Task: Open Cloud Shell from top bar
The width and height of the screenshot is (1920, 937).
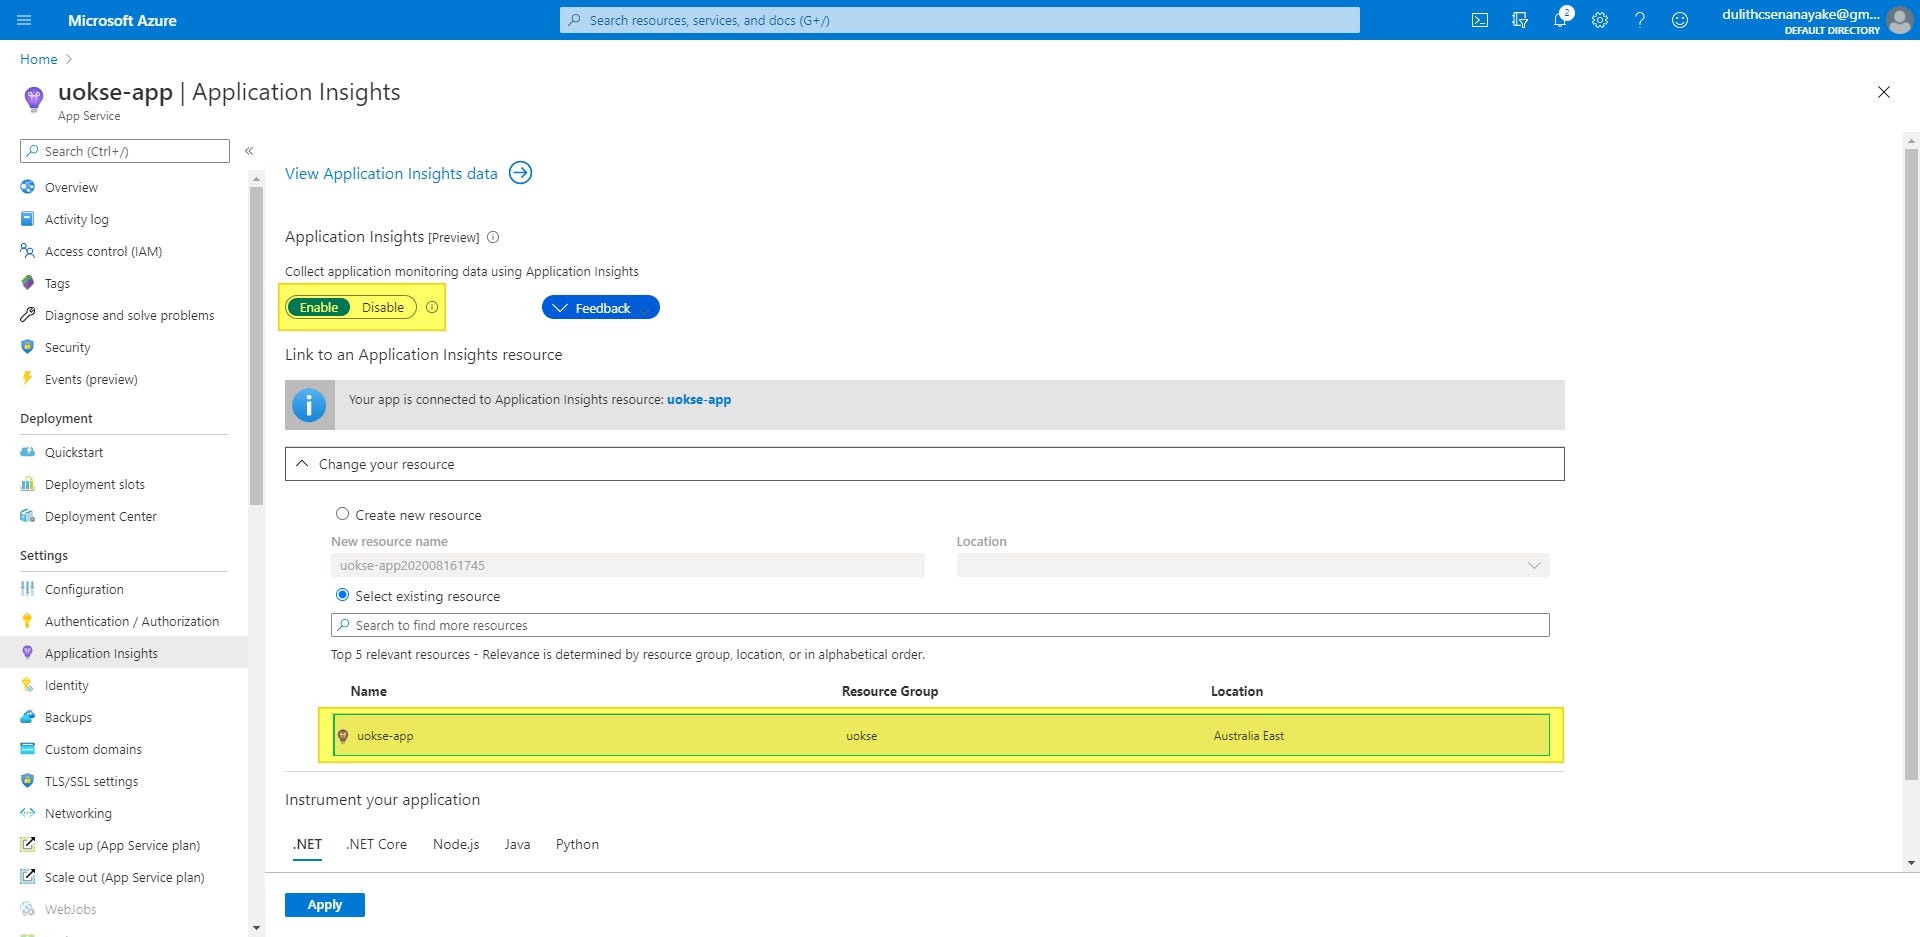Action: [1480, 20]
